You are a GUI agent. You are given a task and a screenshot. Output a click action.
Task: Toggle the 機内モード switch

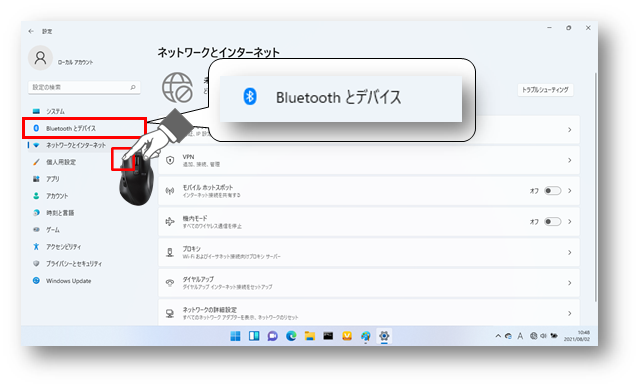553,222
